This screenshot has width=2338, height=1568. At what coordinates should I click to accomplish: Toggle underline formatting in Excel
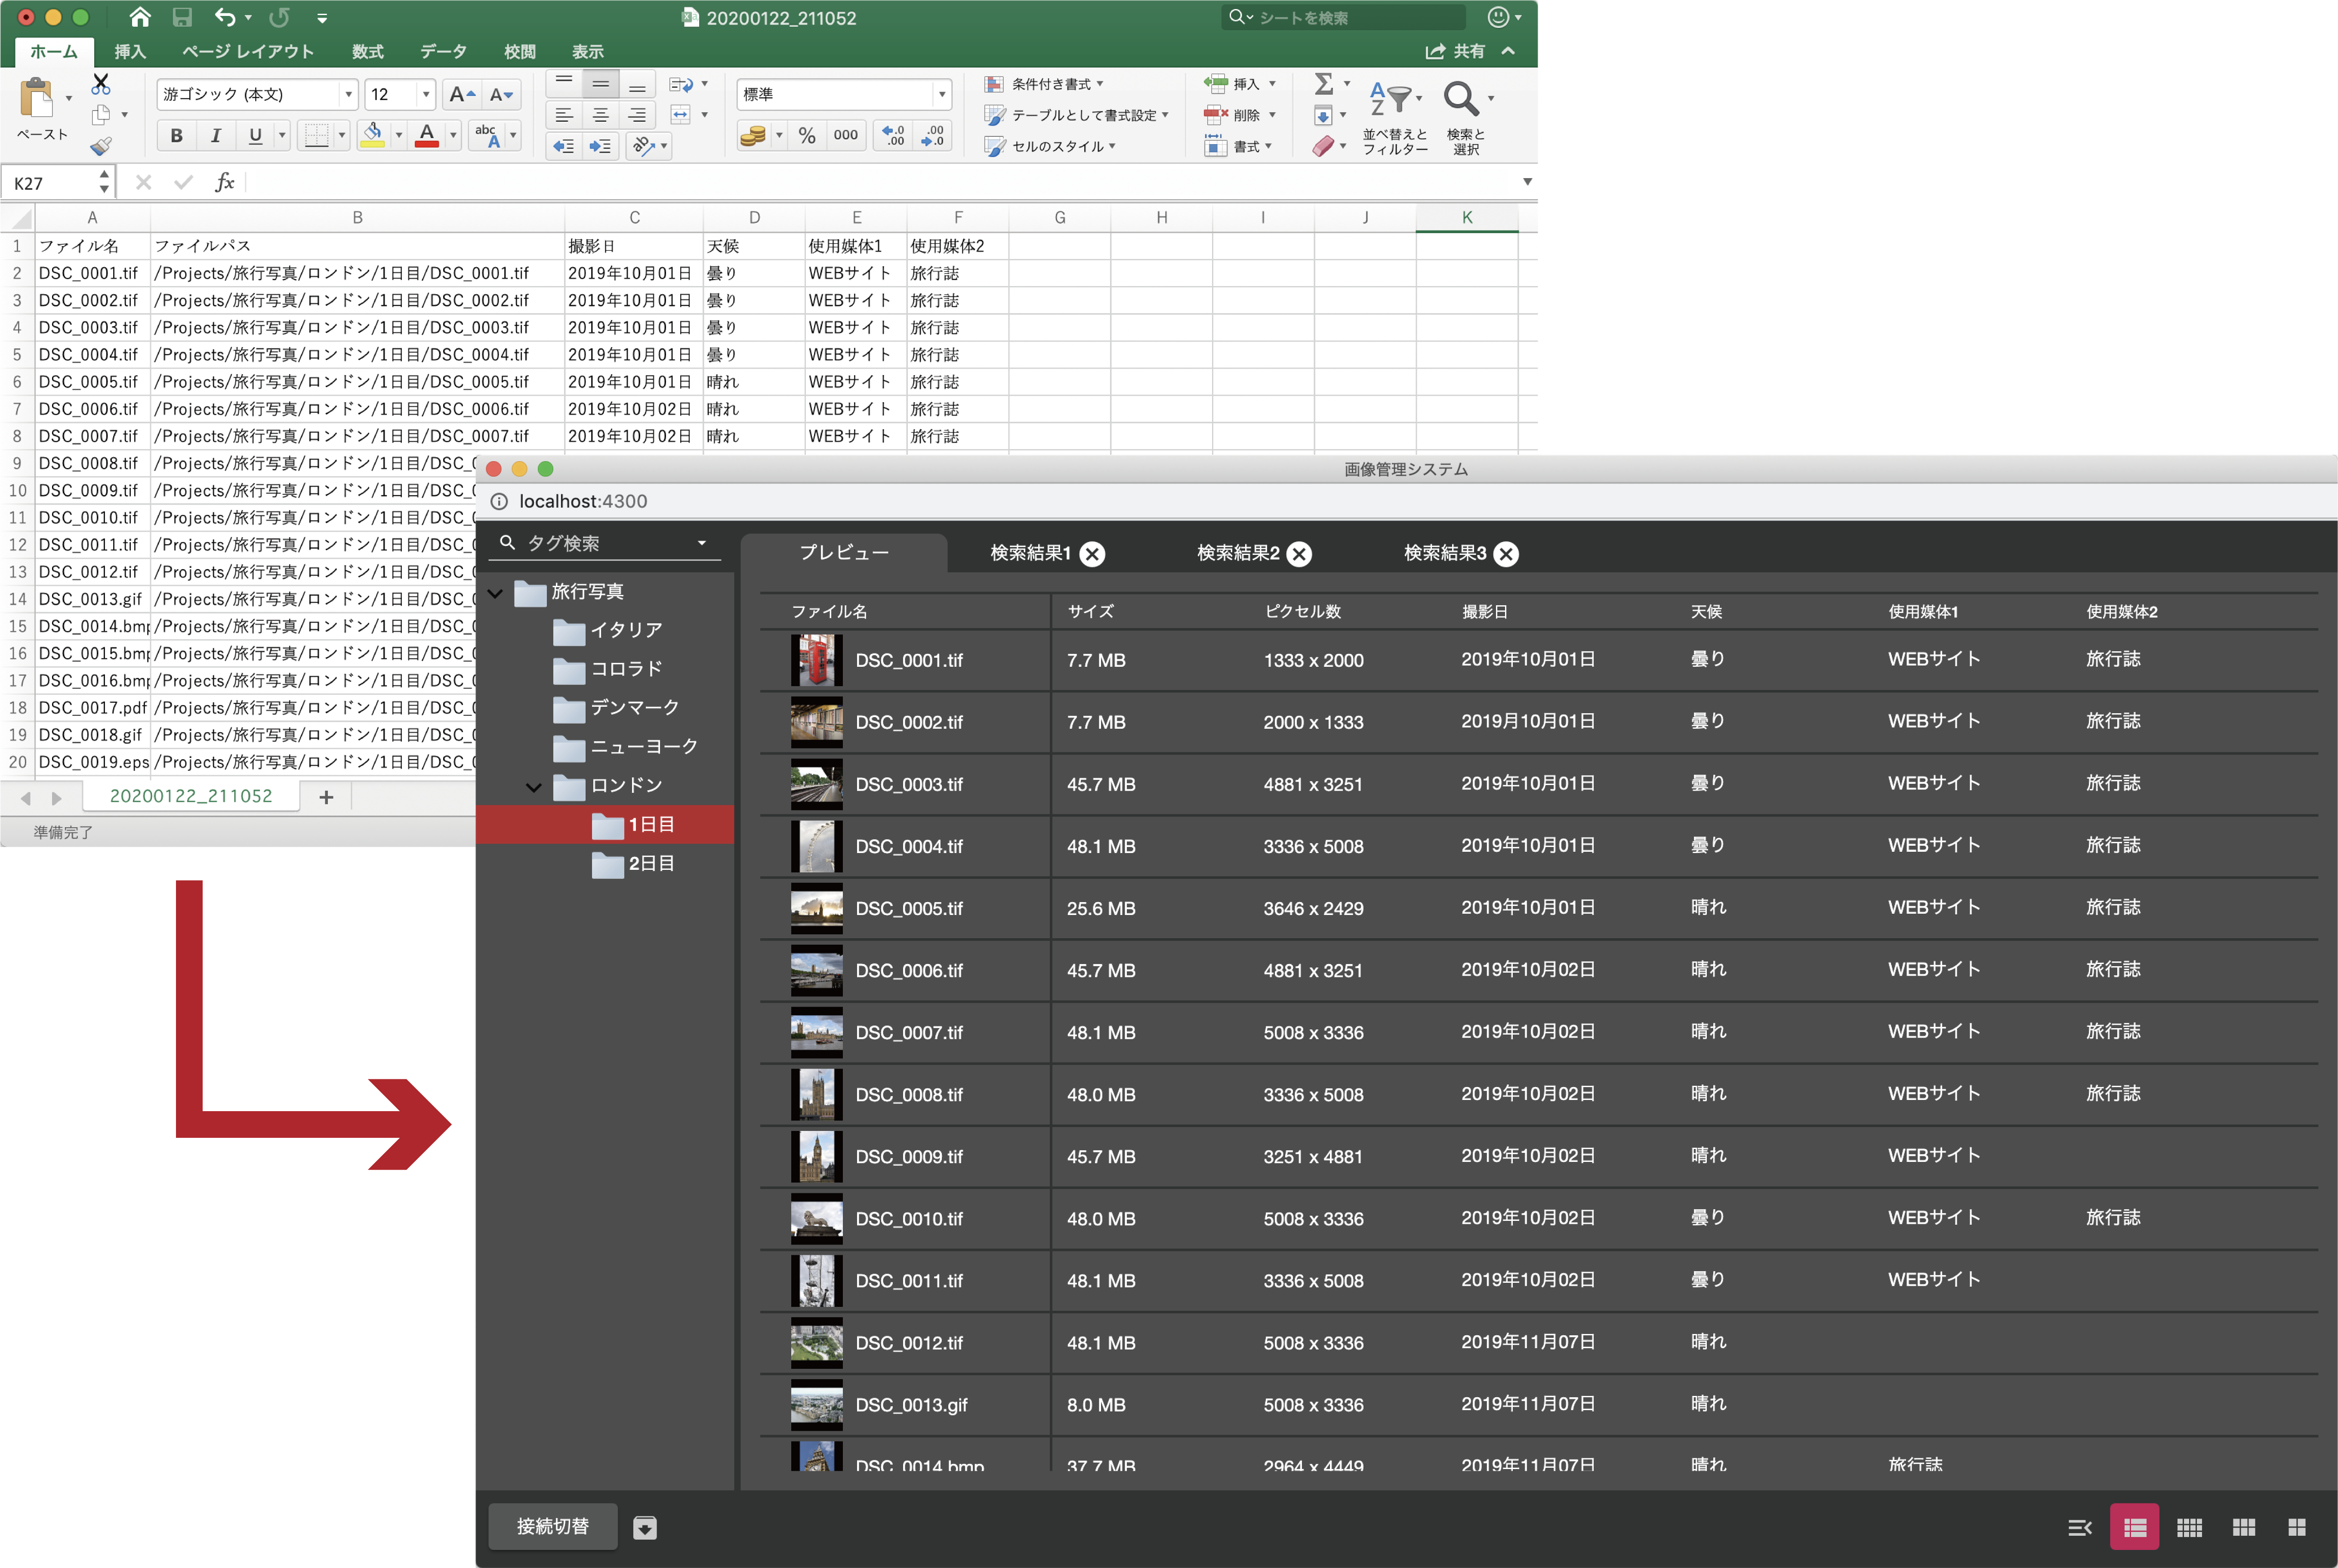pos(255,135)
